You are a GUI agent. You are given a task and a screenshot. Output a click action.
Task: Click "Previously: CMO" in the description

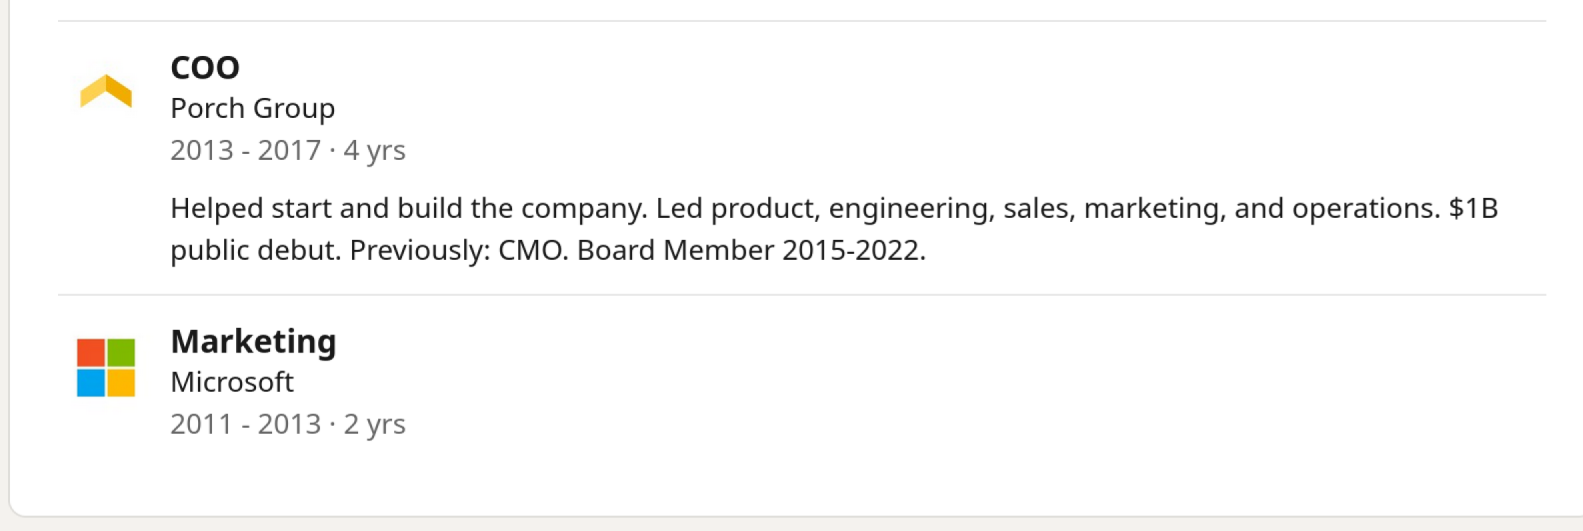pos(458,250)
